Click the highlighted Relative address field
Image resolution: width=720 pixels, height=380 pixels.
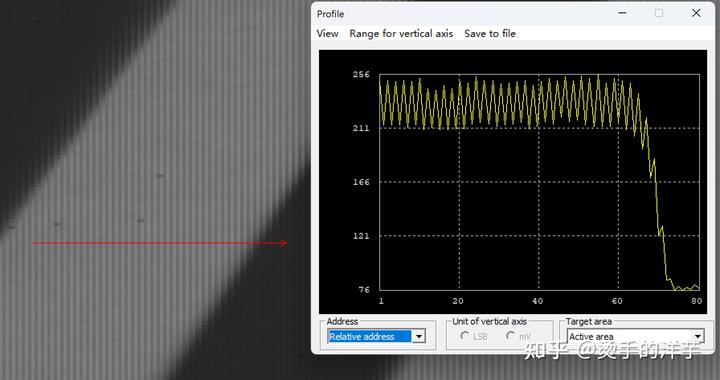point(370,336)
